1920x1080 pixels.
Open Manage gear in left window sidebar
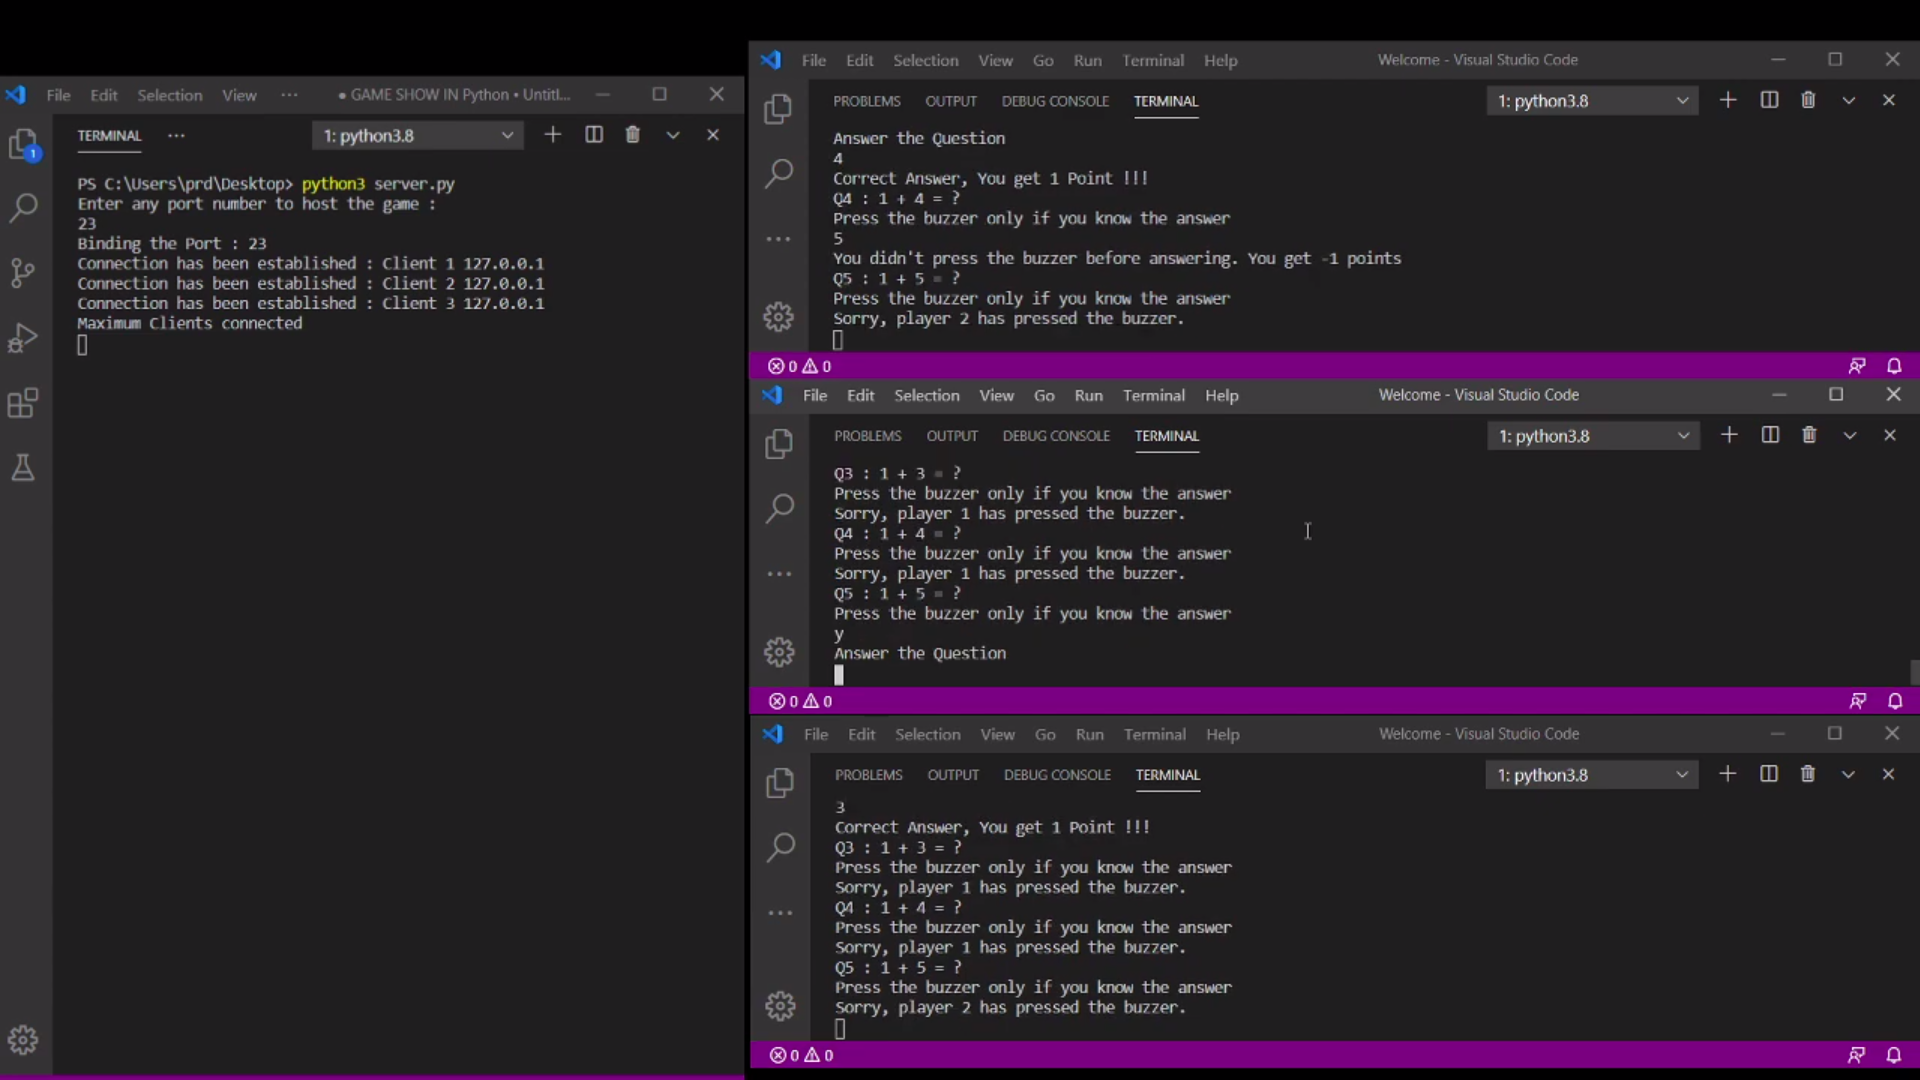pyautogui.click(x=23, y=1040)
